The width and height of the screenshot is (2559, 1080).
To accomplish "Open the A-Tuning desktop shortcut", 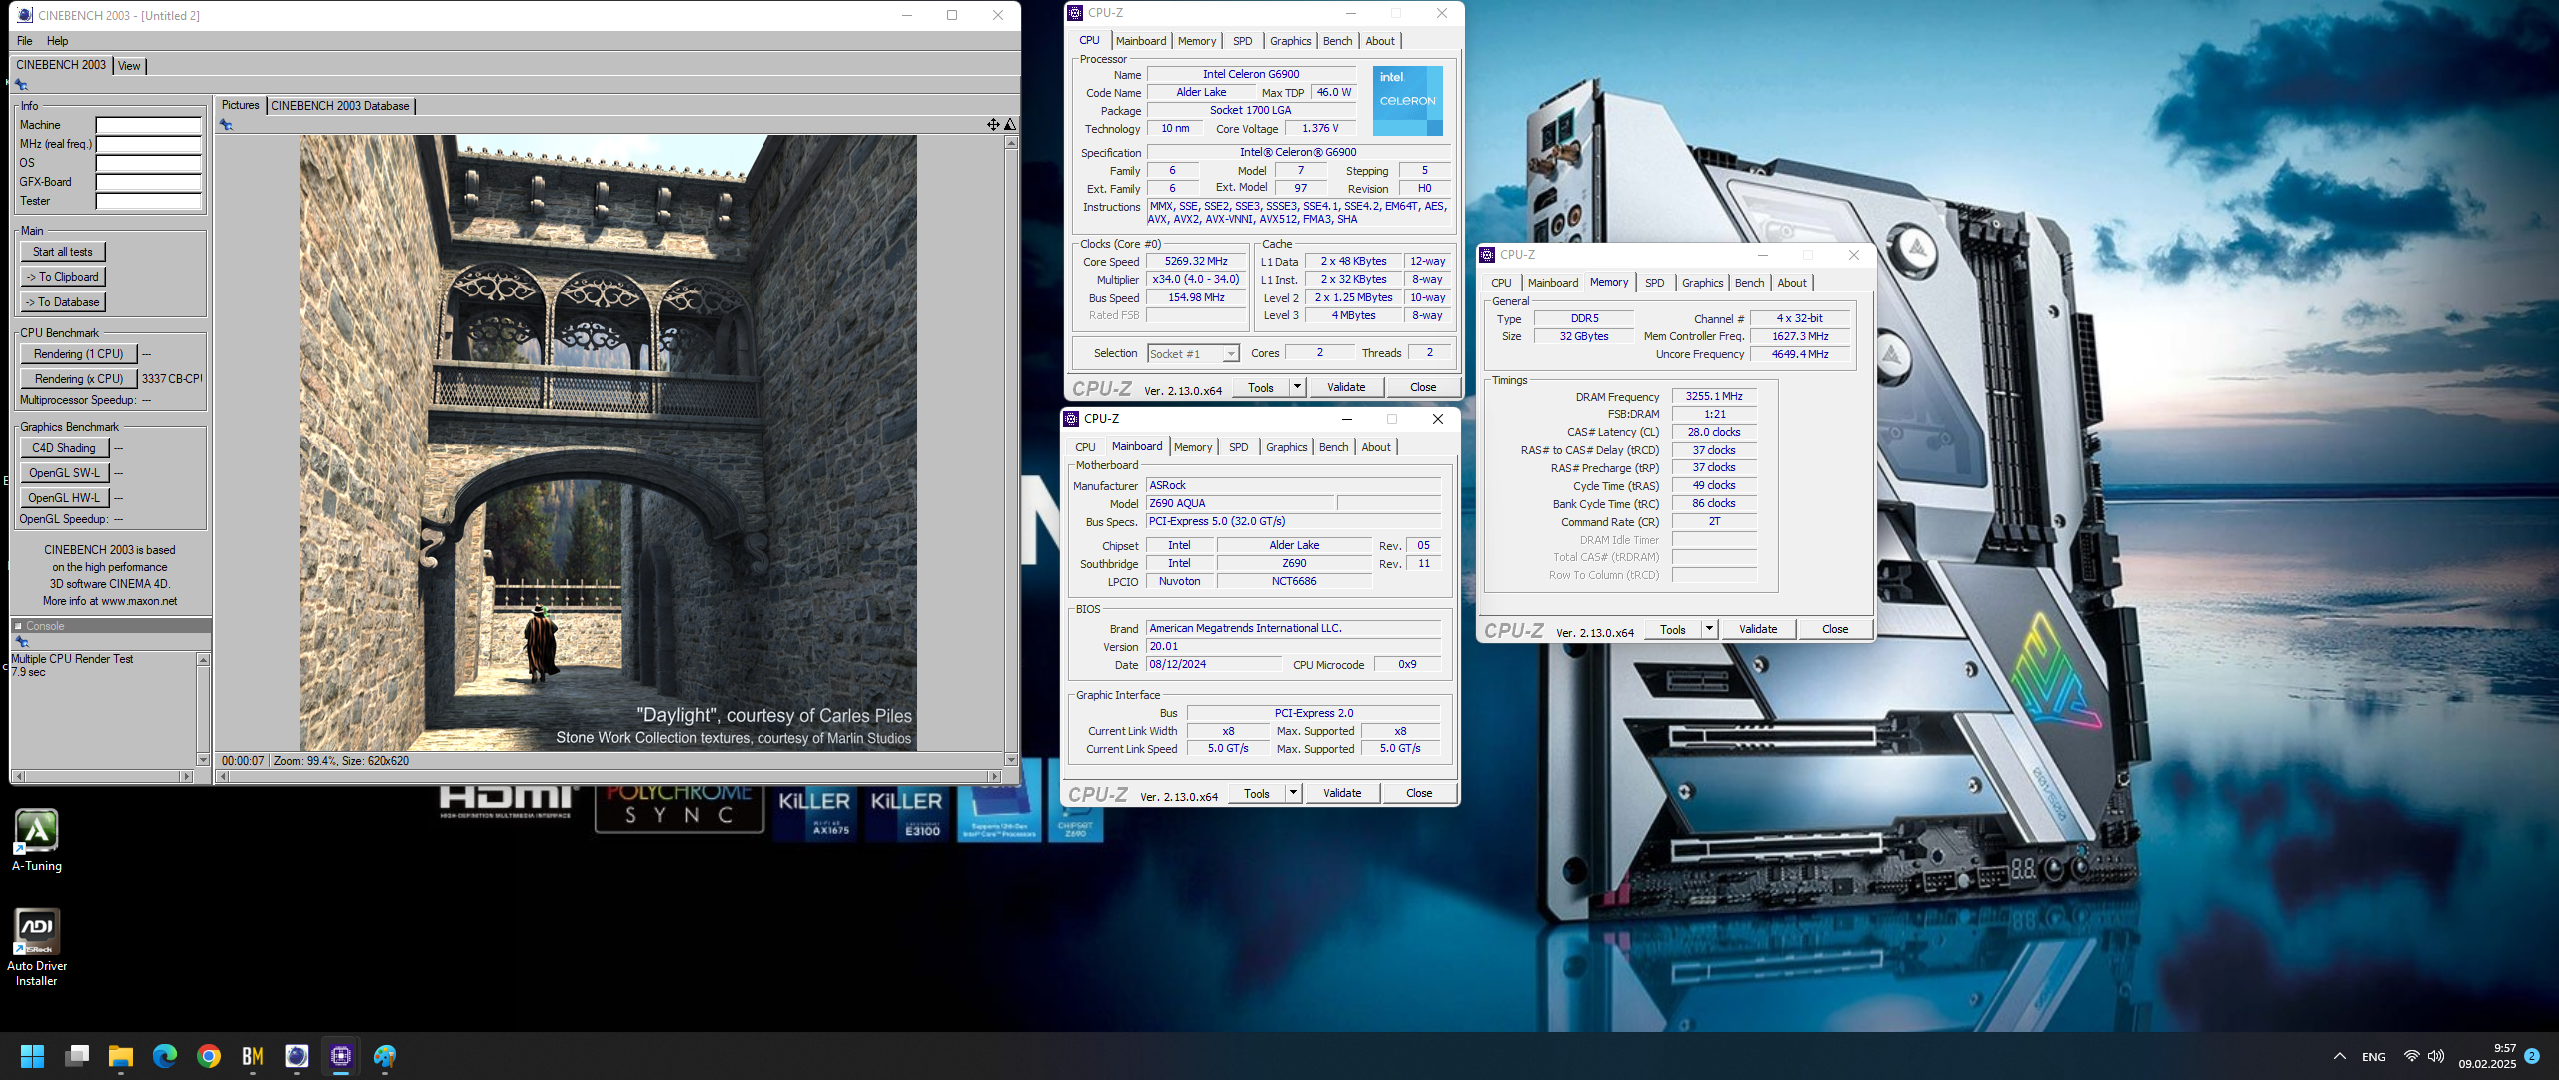I will click(37, 841).
